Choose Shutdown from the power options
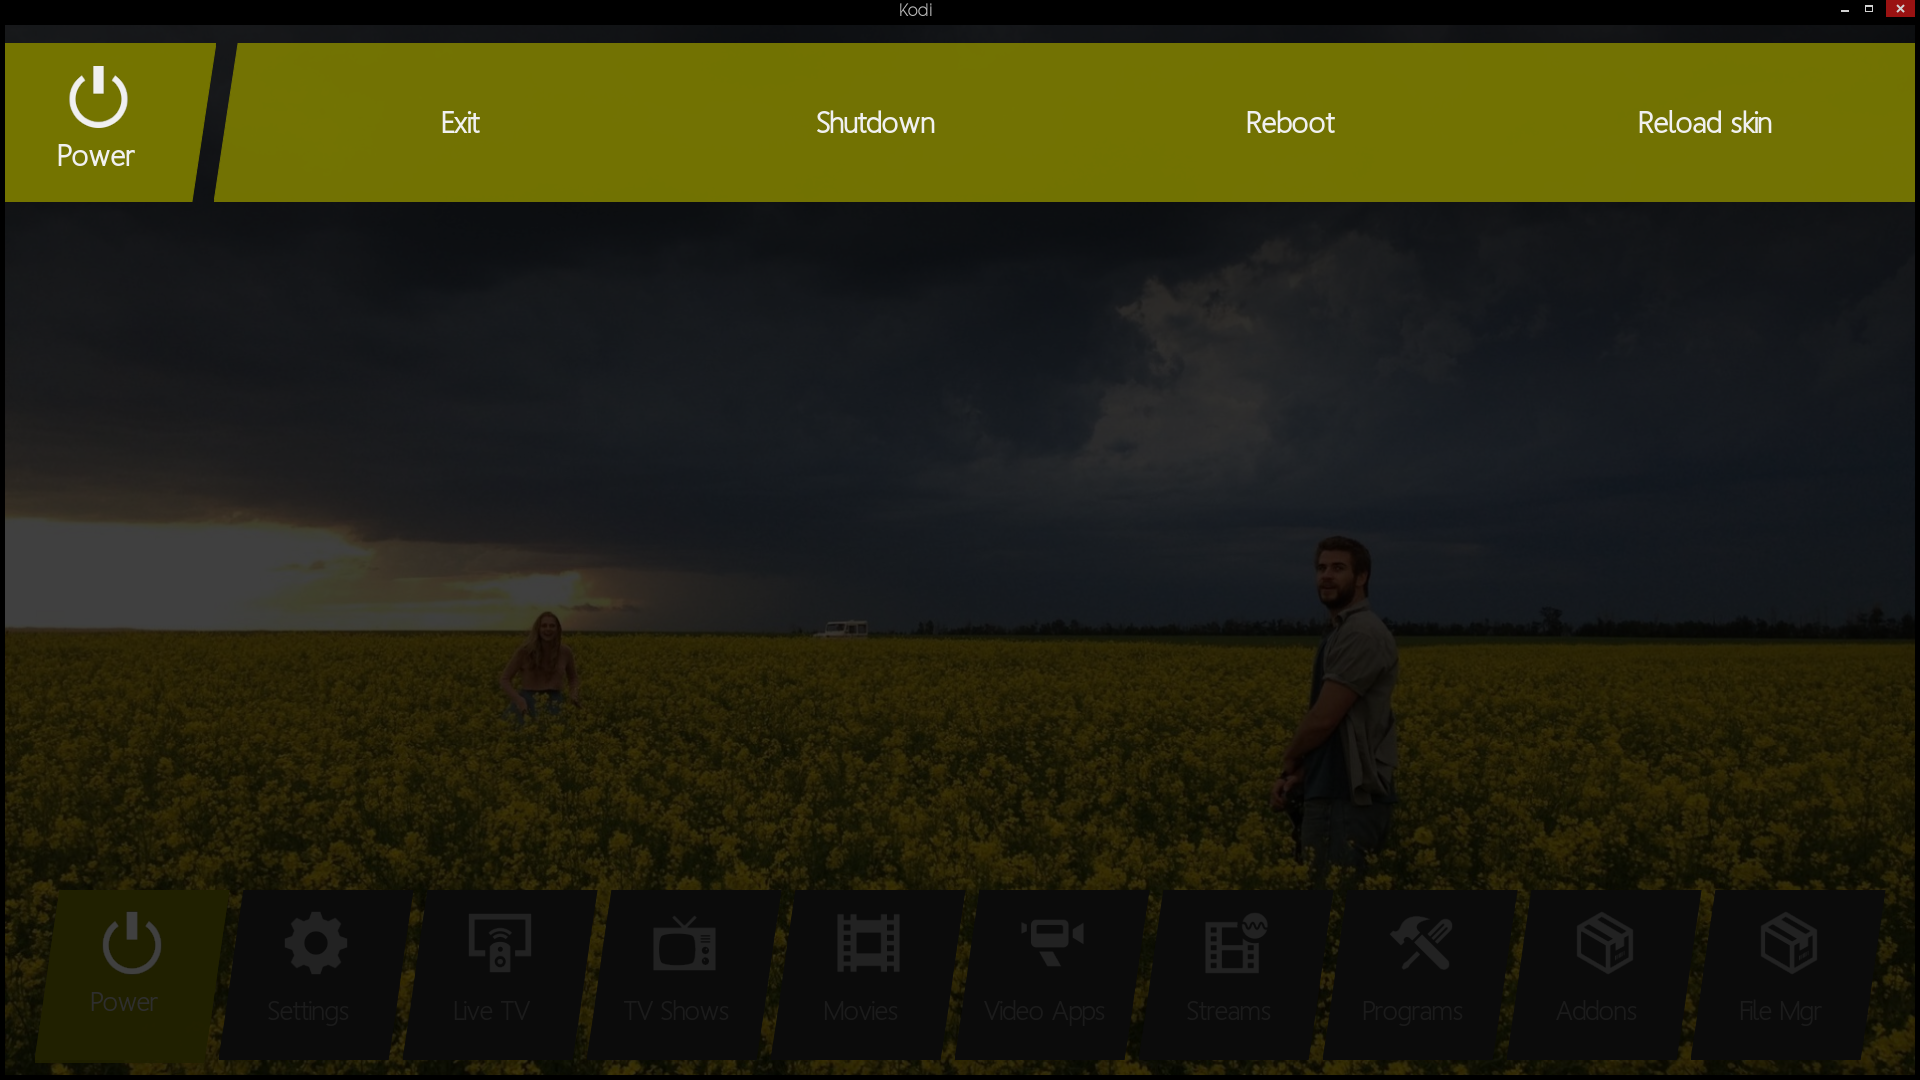Image resolution: width=1920 pixels, height=1080 pixels. click(x=875, y=123)
